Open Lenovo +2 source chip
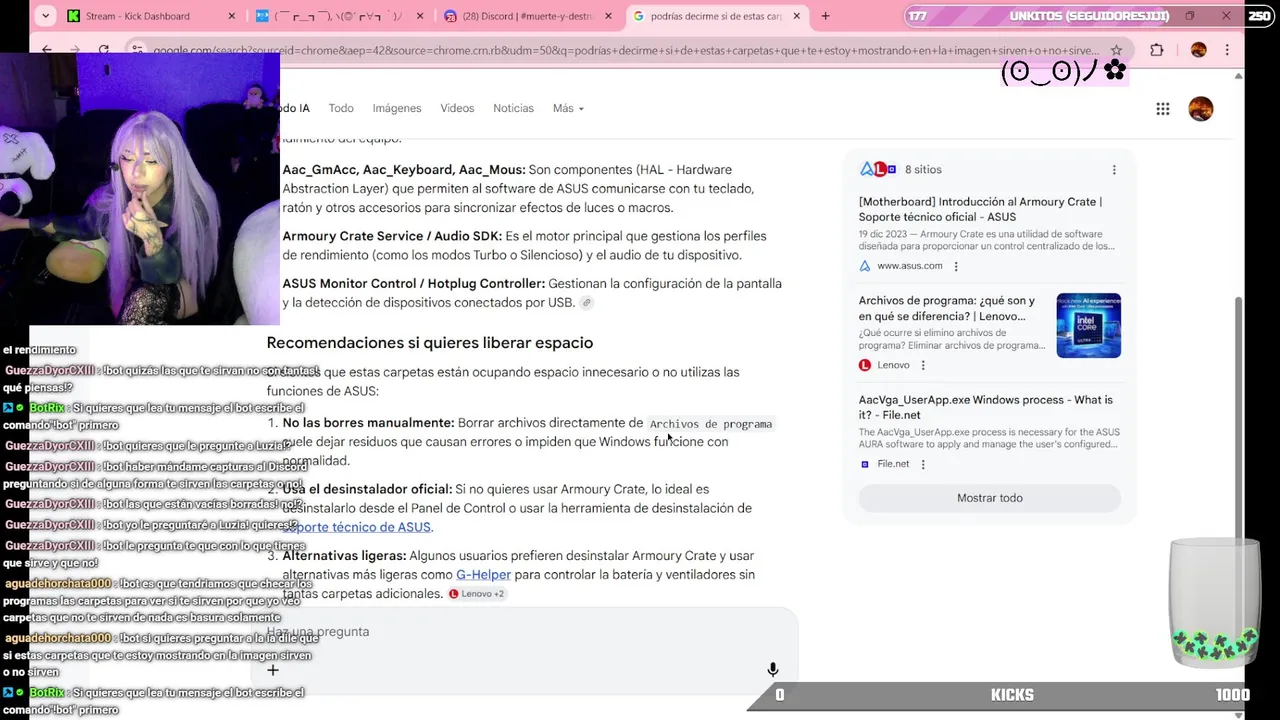Image resolution: width=1280 pixels, height=720 pixels. (x=477, y=594)
